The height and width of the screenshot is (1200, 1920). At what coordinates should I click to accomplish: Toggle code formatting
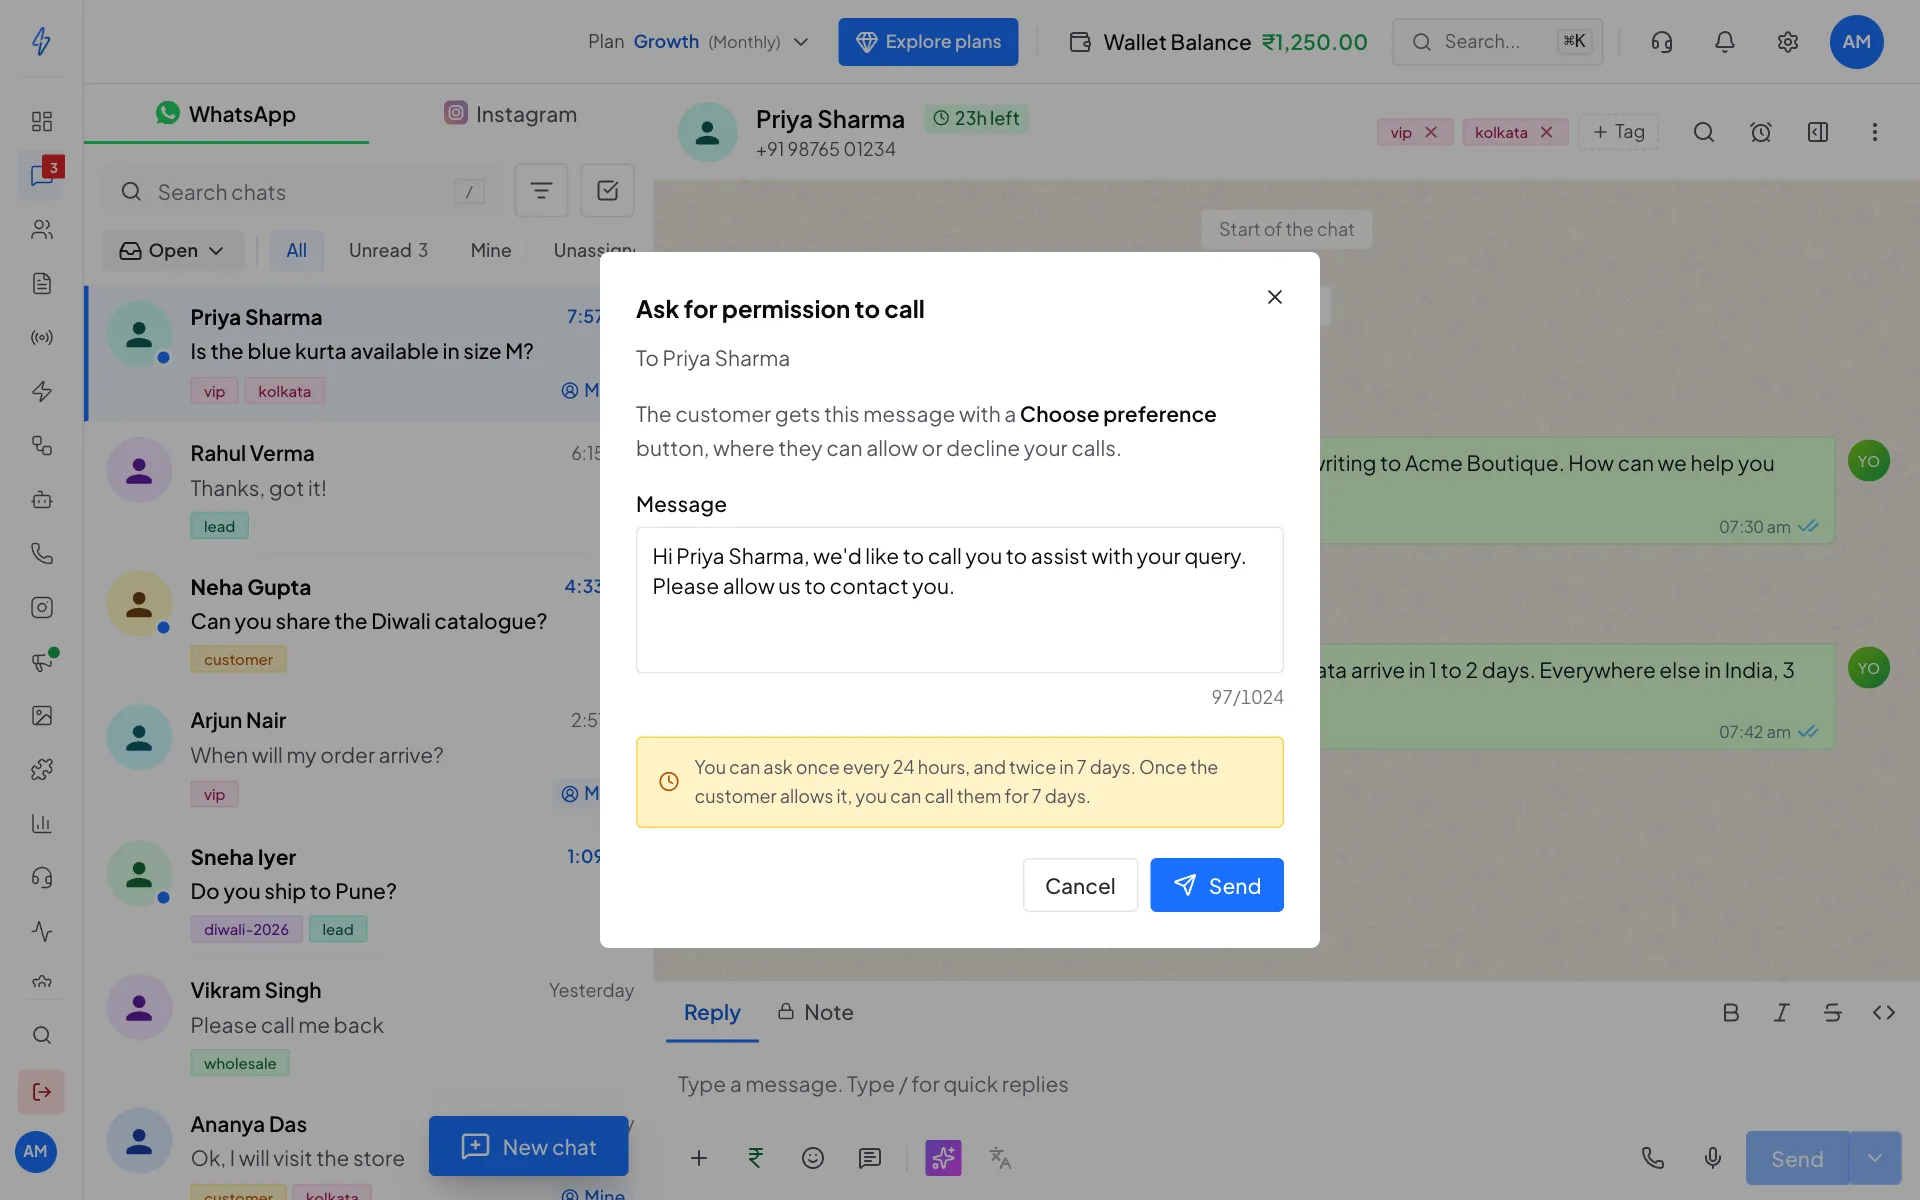coord(1884,1013)
